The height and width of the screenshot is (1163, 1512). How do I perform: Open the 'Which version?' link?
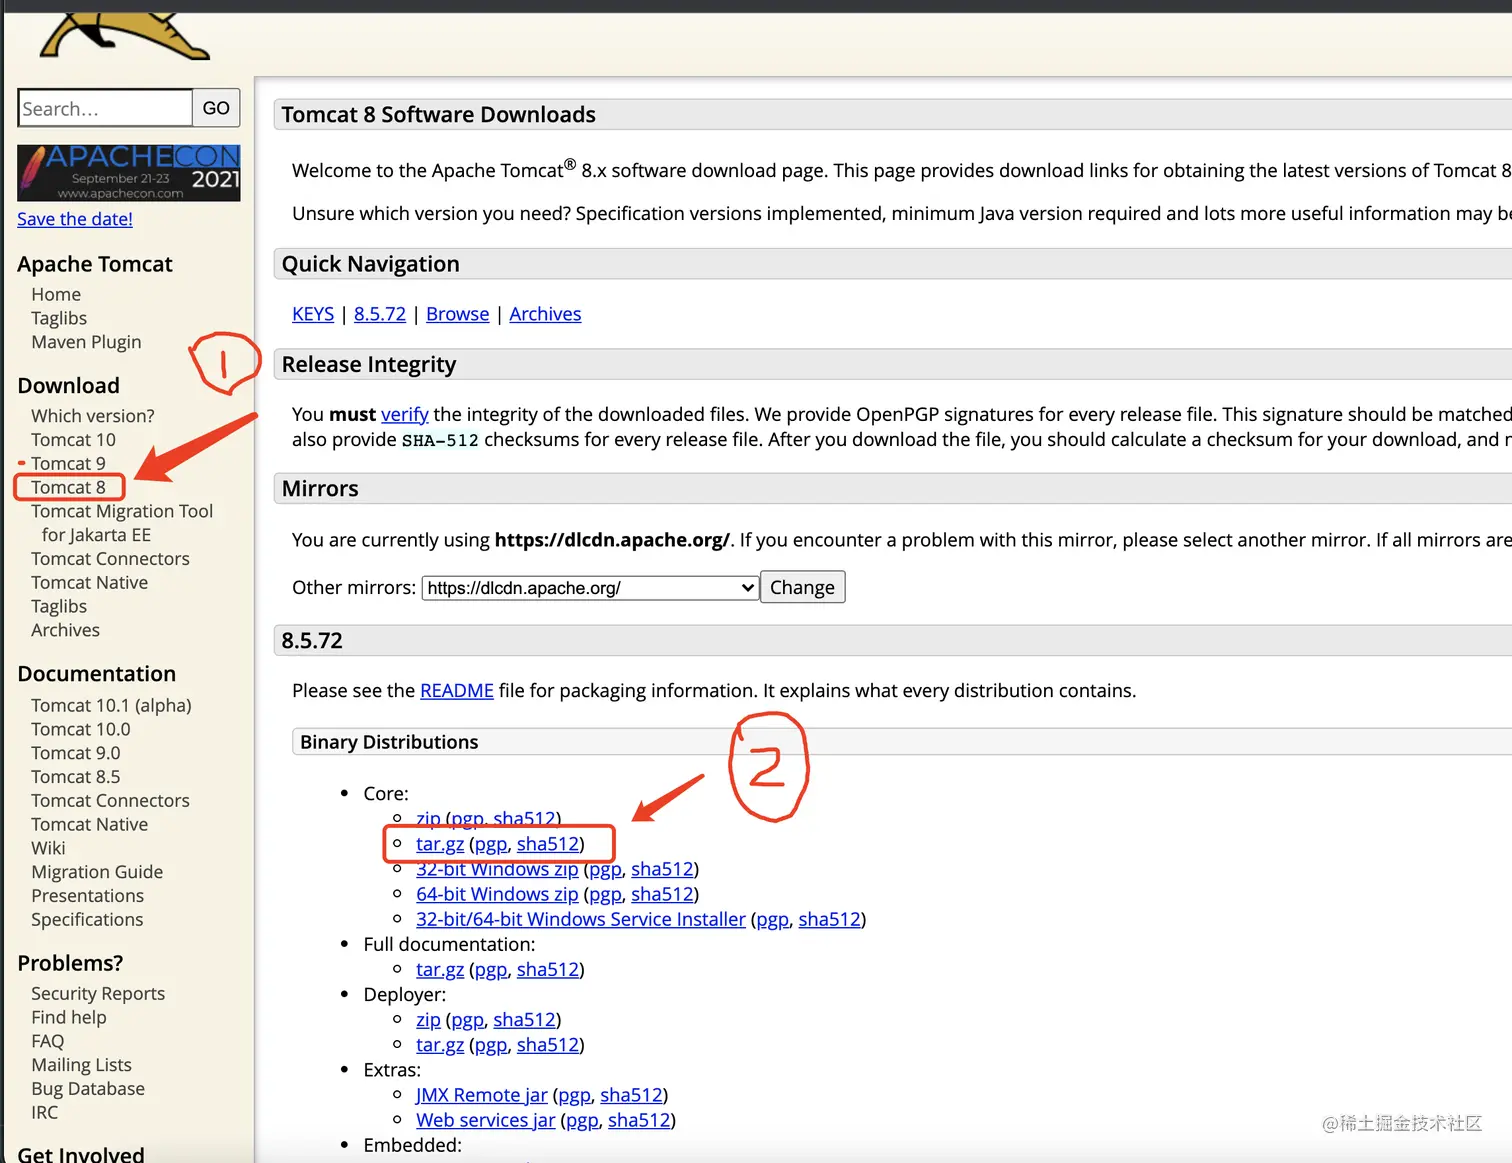(93, 416)
